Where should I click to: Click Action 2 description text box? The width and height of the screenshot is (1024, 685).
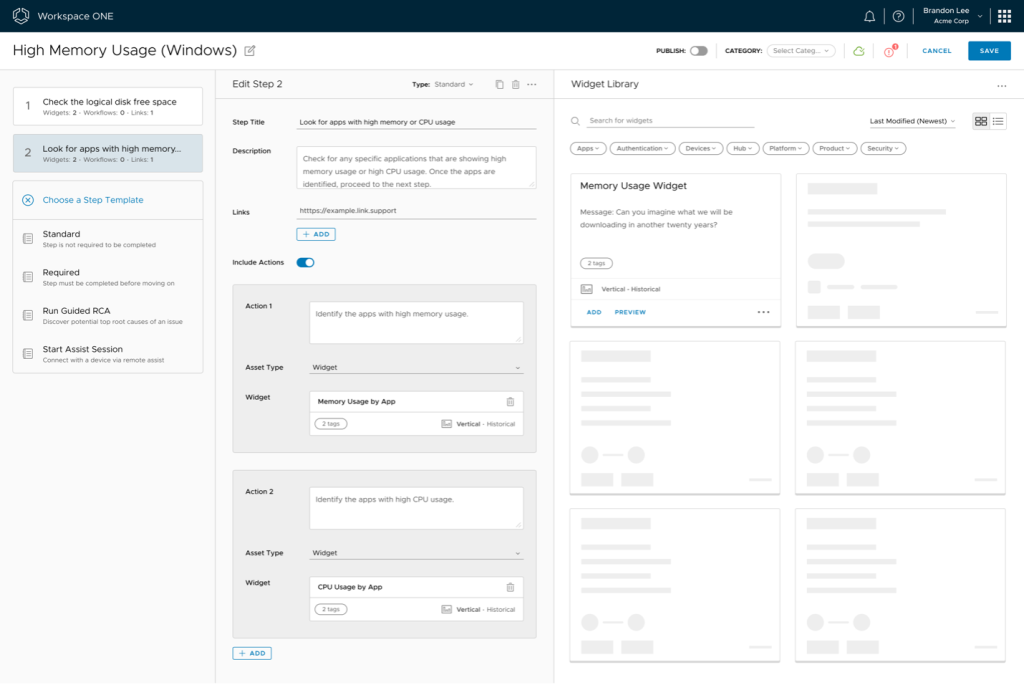point(416,508)
